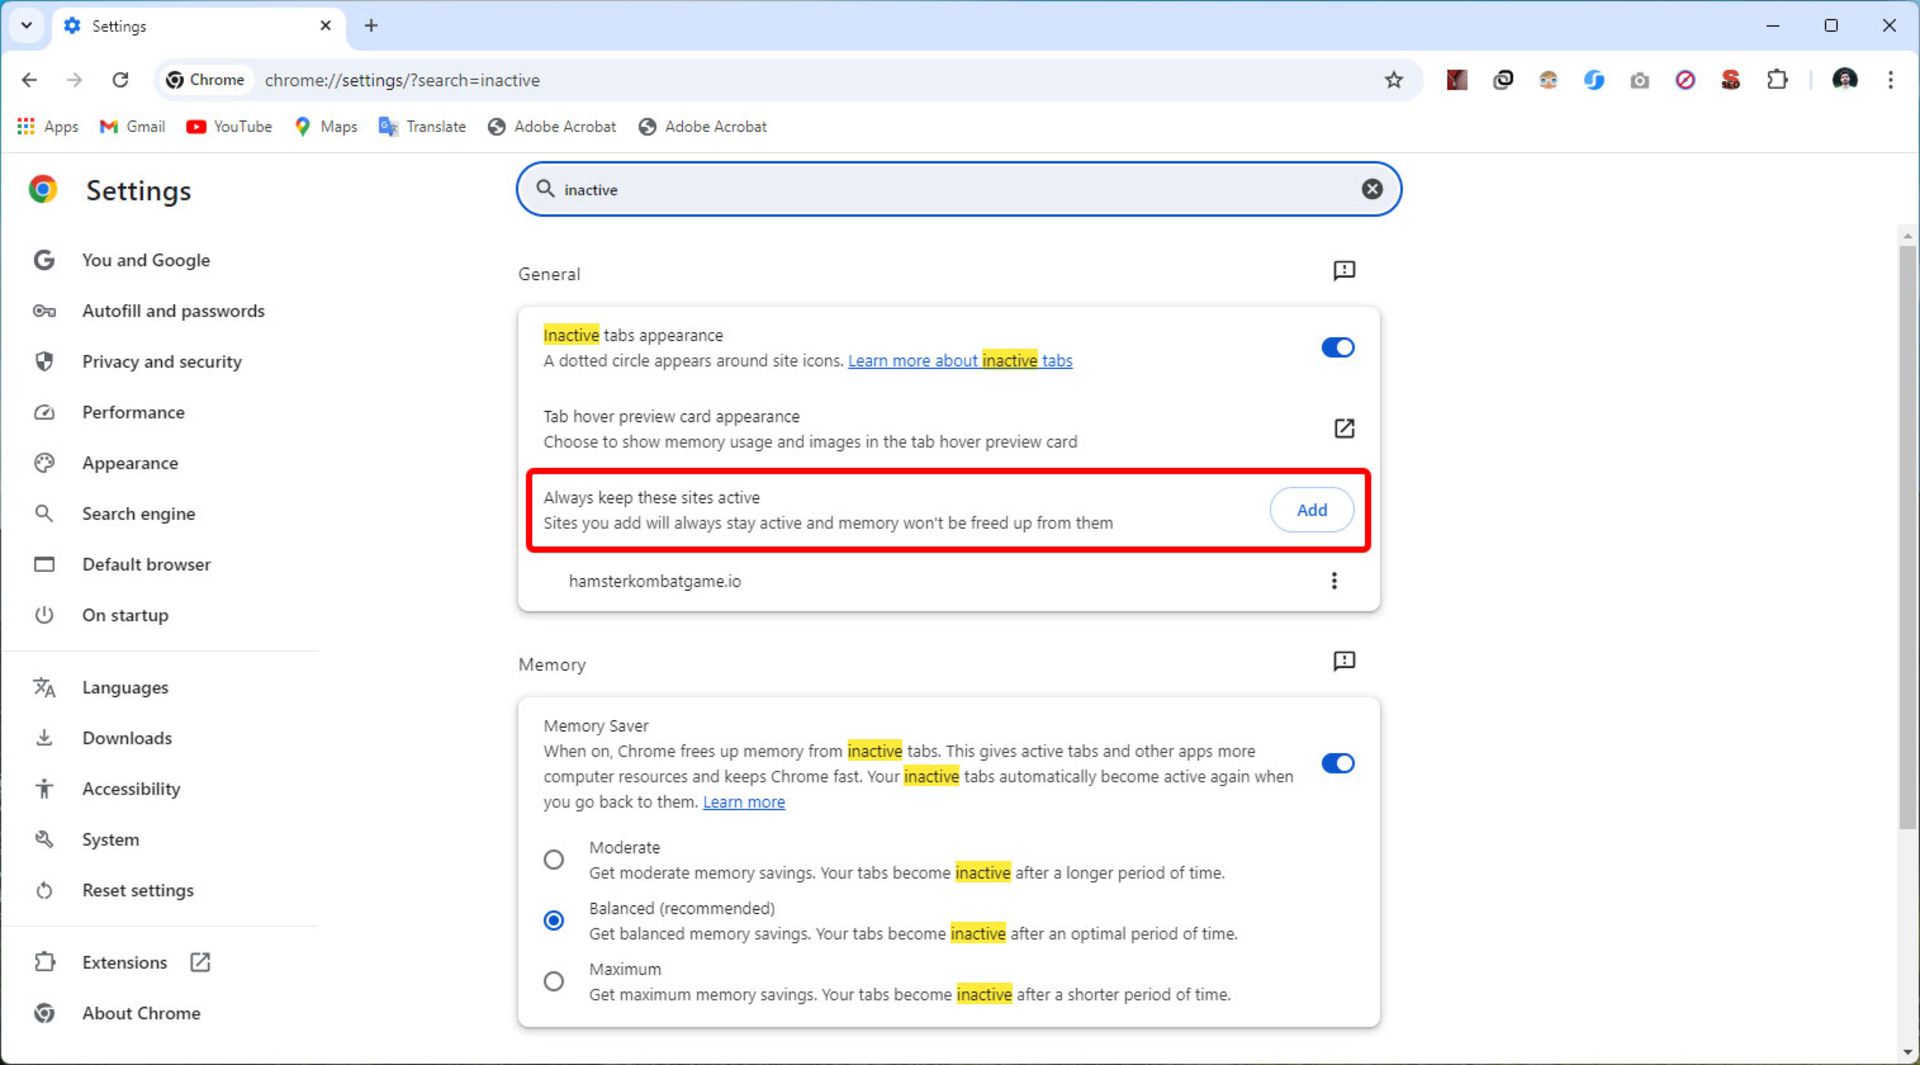Click the page's vertical scrollbar
Screen dimensions: 1920x1065
[x=1907, y=540]
